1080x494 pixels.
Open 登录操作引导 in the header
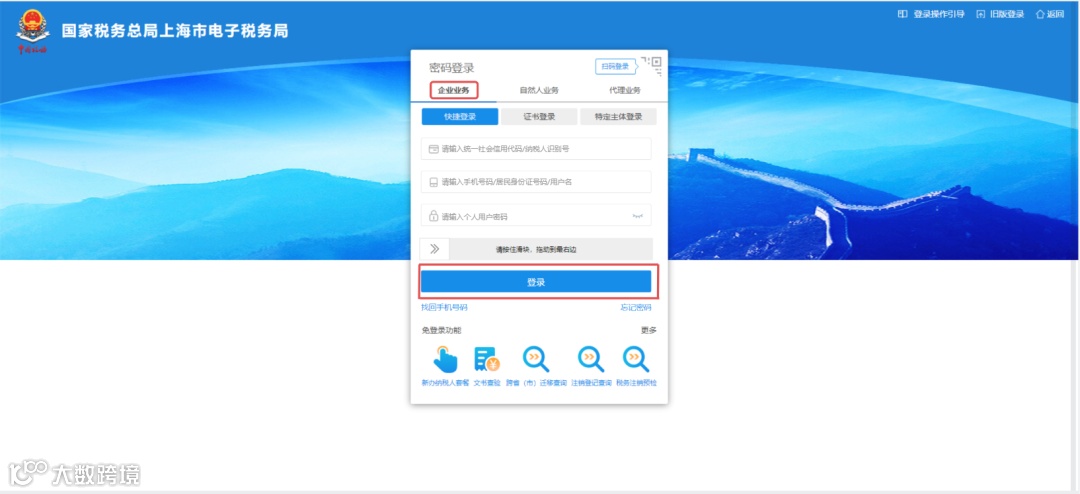coord(931,14)
